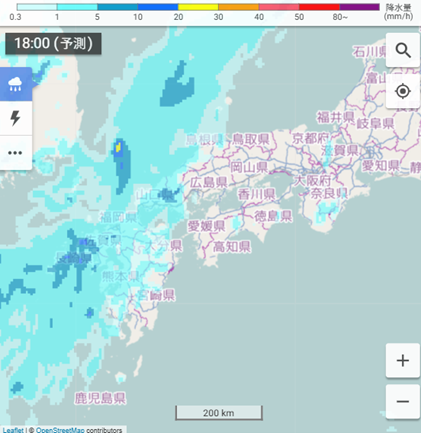The width and height of the screenshot is (421, 433).
Task: Click the red 50 mm/h legend swatch
Action: point(319,7)
